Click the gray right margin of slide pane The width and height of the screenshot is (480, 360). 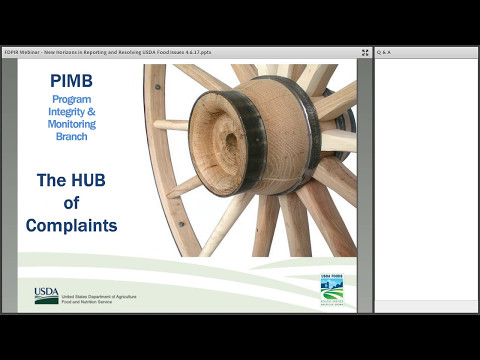(364, 186)
